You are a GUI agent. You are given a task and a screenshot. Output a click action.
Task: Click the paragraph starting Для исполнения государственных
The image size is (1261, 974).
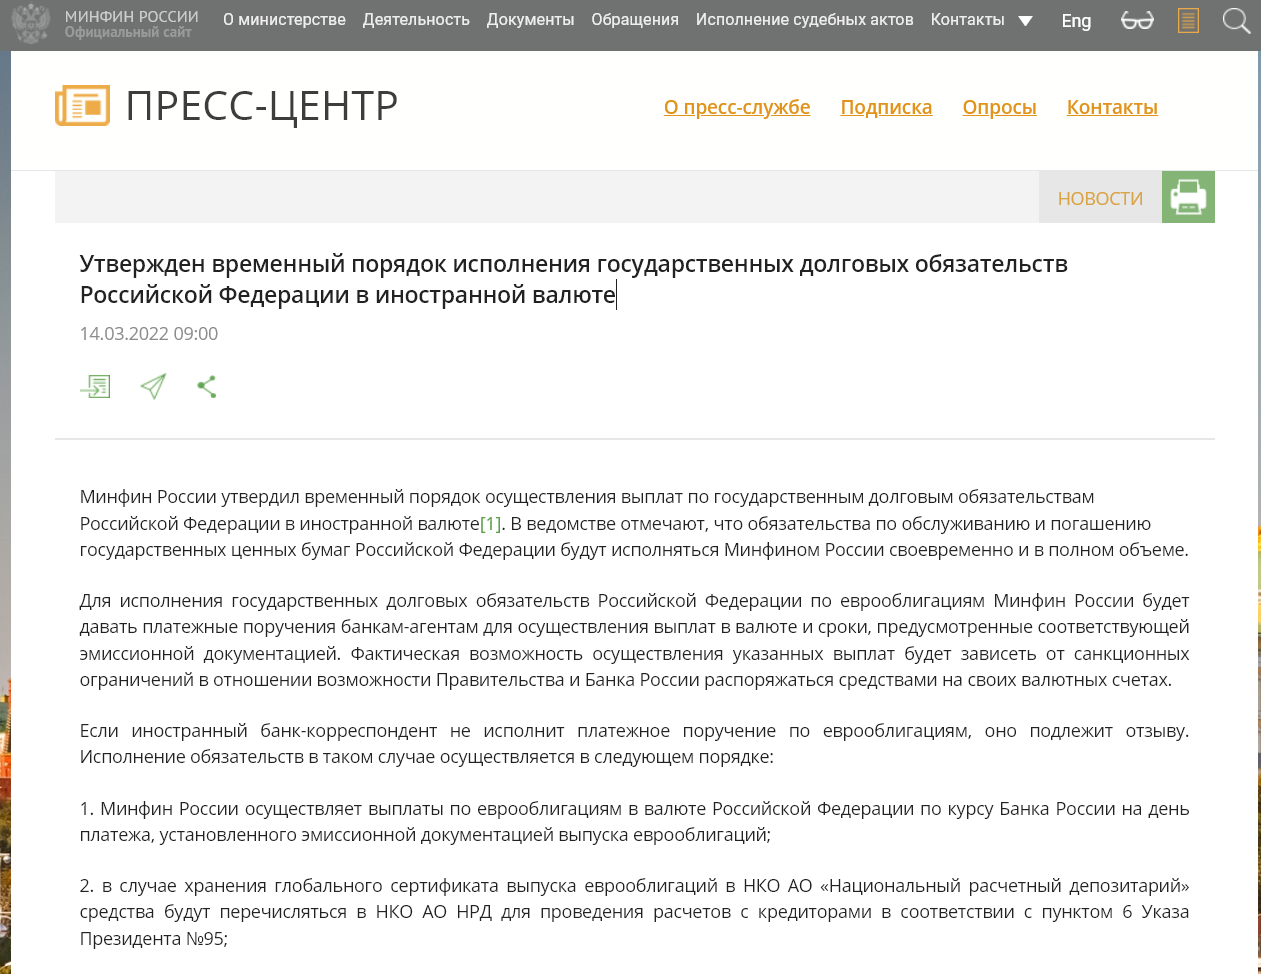click(634, 640)
